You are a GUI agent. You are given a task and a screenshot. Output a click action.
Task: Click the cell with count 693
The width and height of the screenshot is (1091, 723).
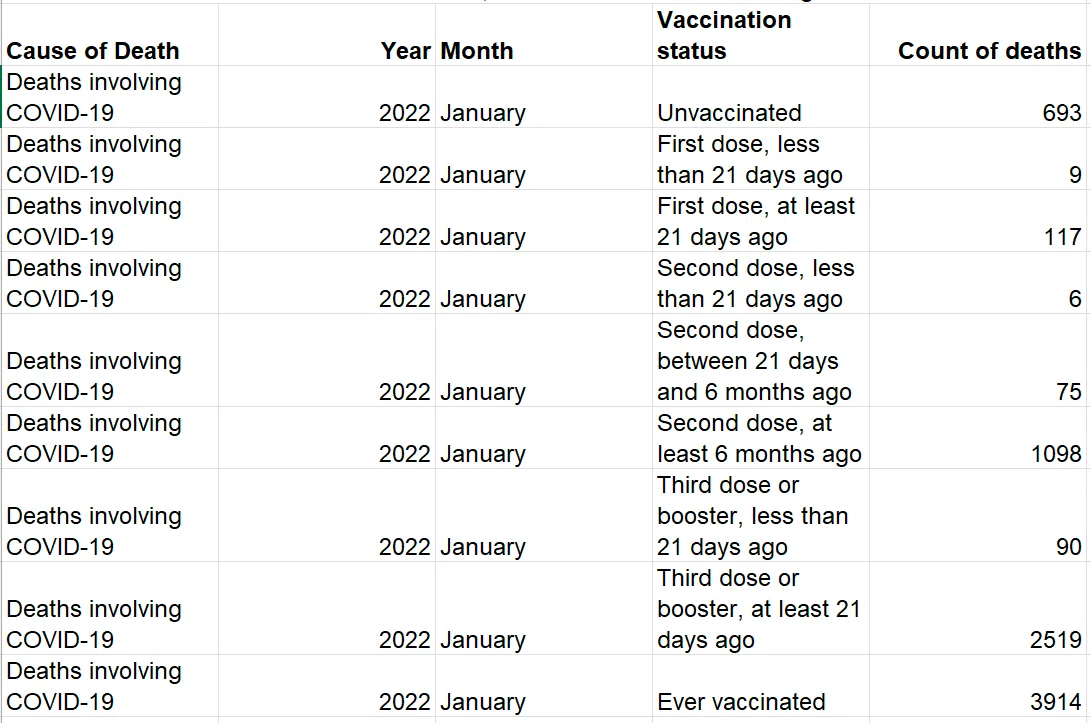(978, 97)
